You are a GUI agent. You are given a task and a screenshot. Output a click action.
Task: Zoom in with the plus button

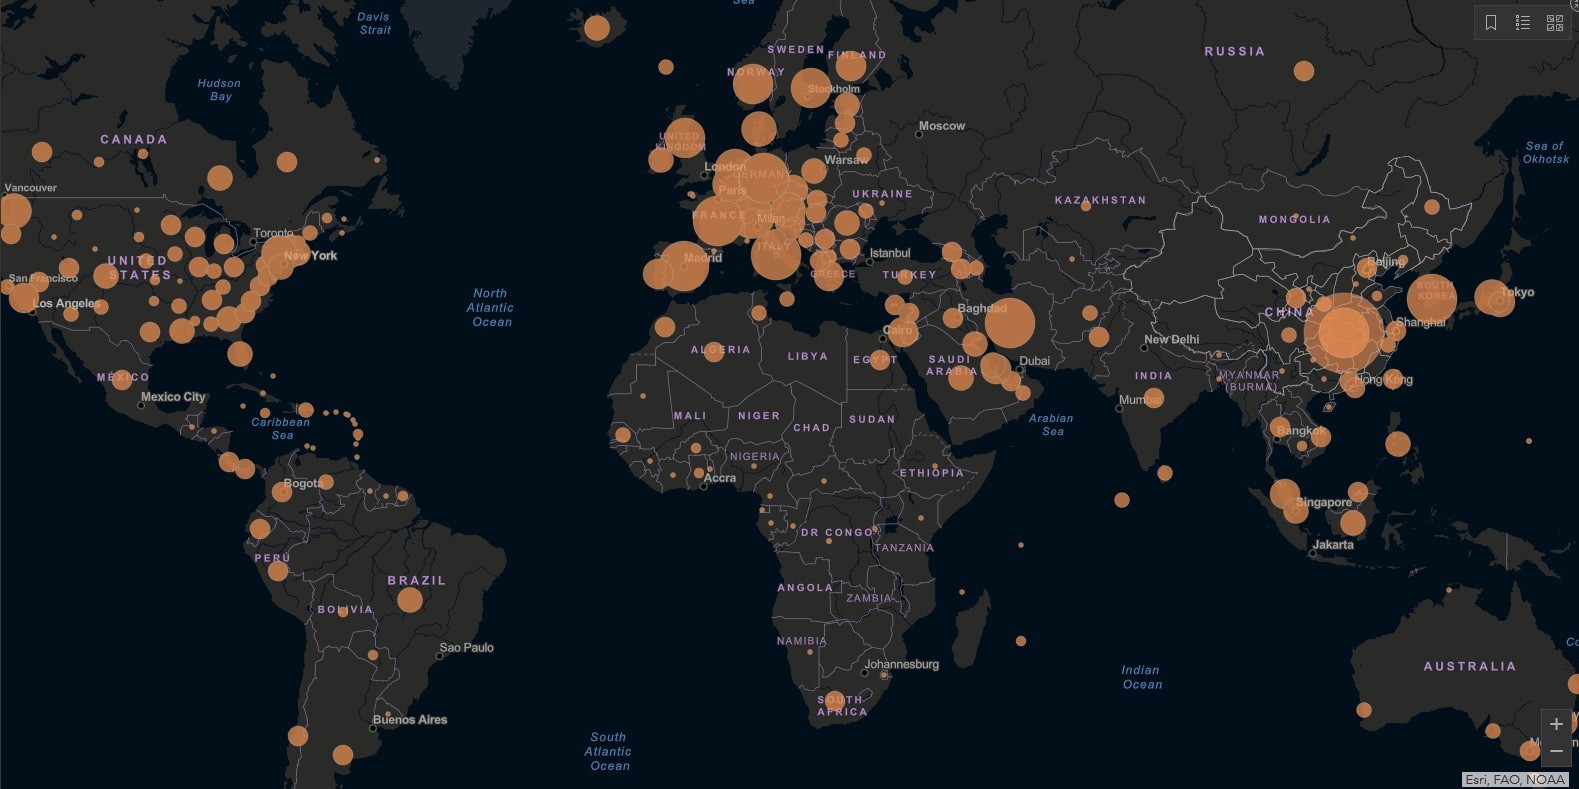click(x=1556, y=724)
